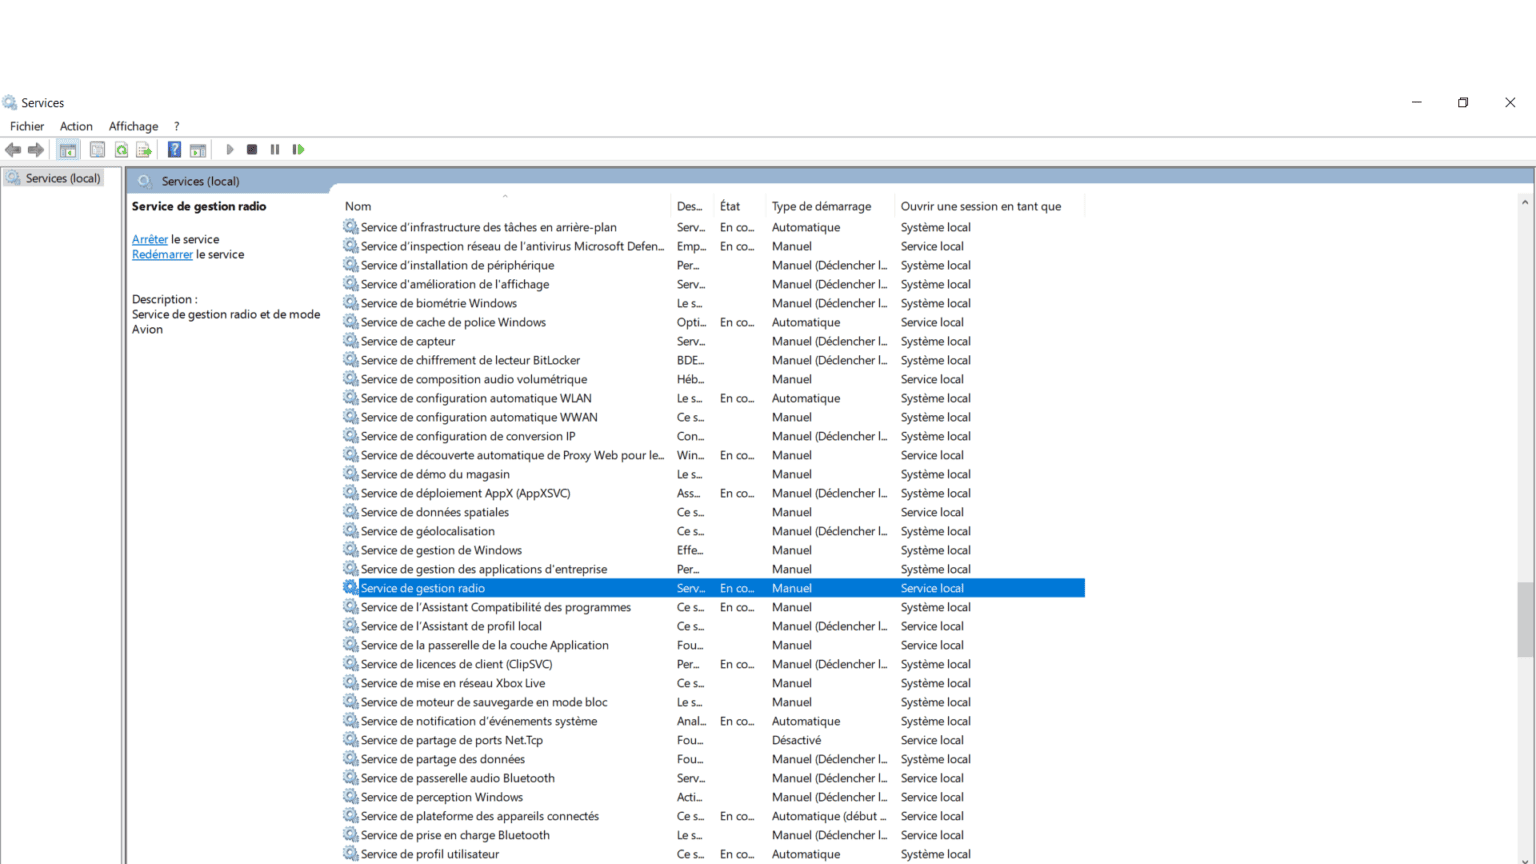Select Service de chiffrement de lecteur BitLocker
This screenshot has width=1536, height=864.
pos(470,360)
